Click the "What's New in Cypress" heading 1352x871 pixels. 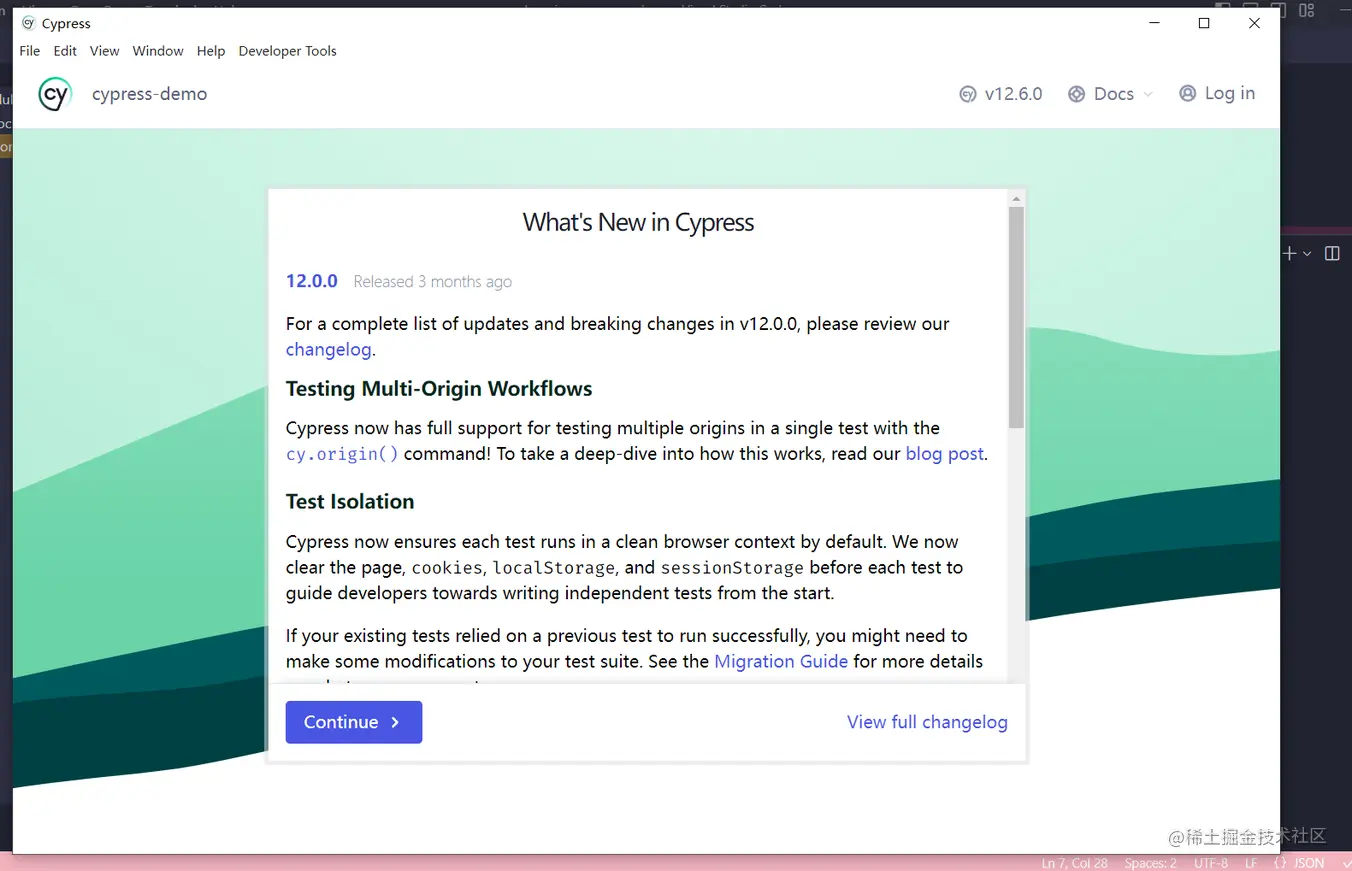click(638, 222)
